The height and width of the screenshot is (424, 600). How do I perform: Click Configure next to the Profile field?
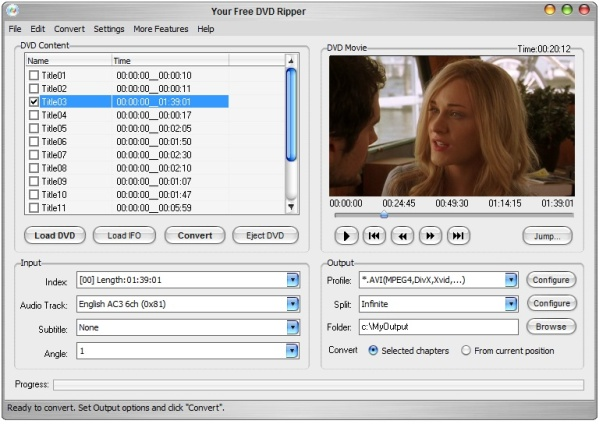[551, 280]
